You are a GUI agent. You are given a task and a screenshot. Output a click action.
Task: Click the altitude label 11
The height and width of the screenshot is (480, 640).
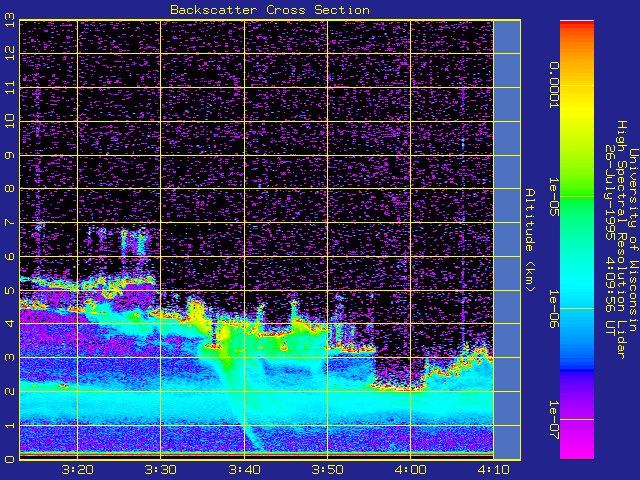tap(10, 87)
